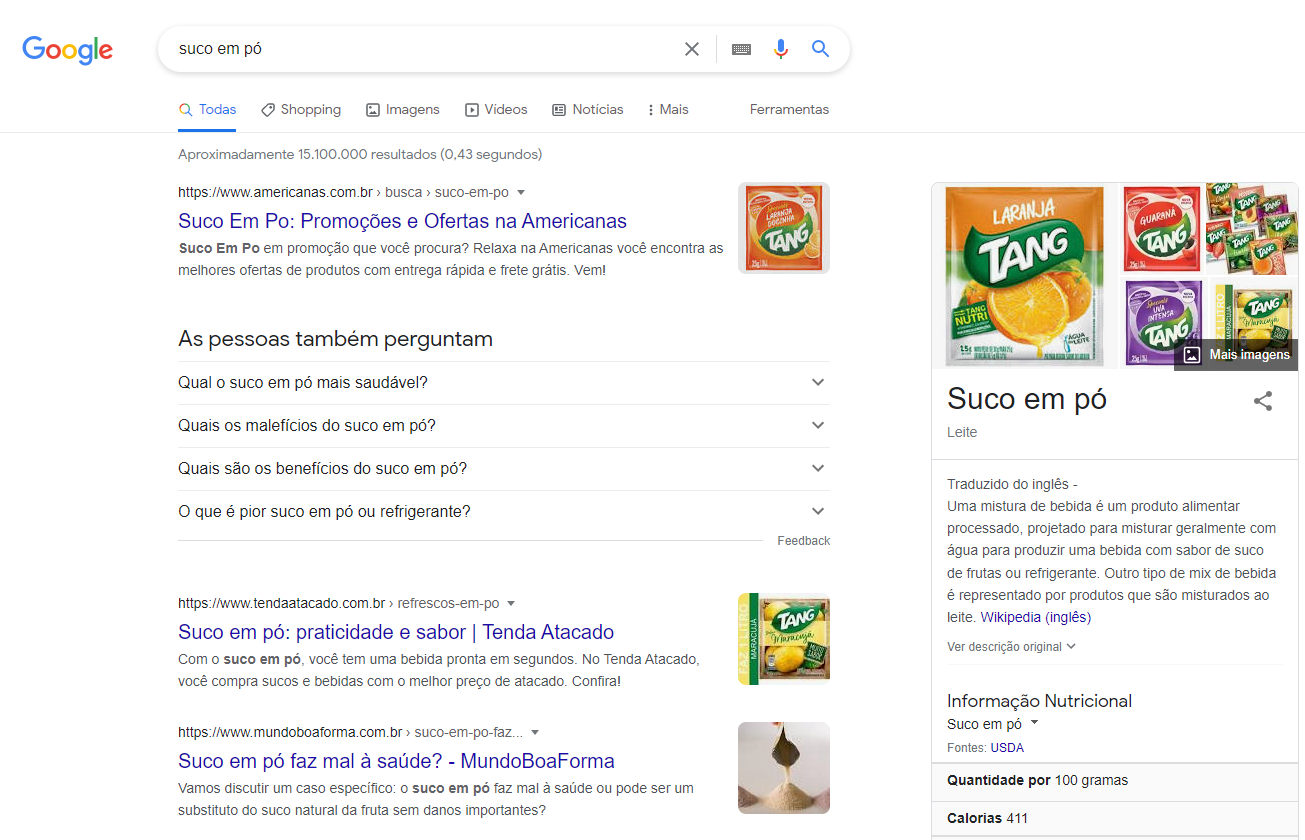Click the Aproximadamente 15.100.000 resultados text
Screen dimensions: 1305x840
coord(360,154)
